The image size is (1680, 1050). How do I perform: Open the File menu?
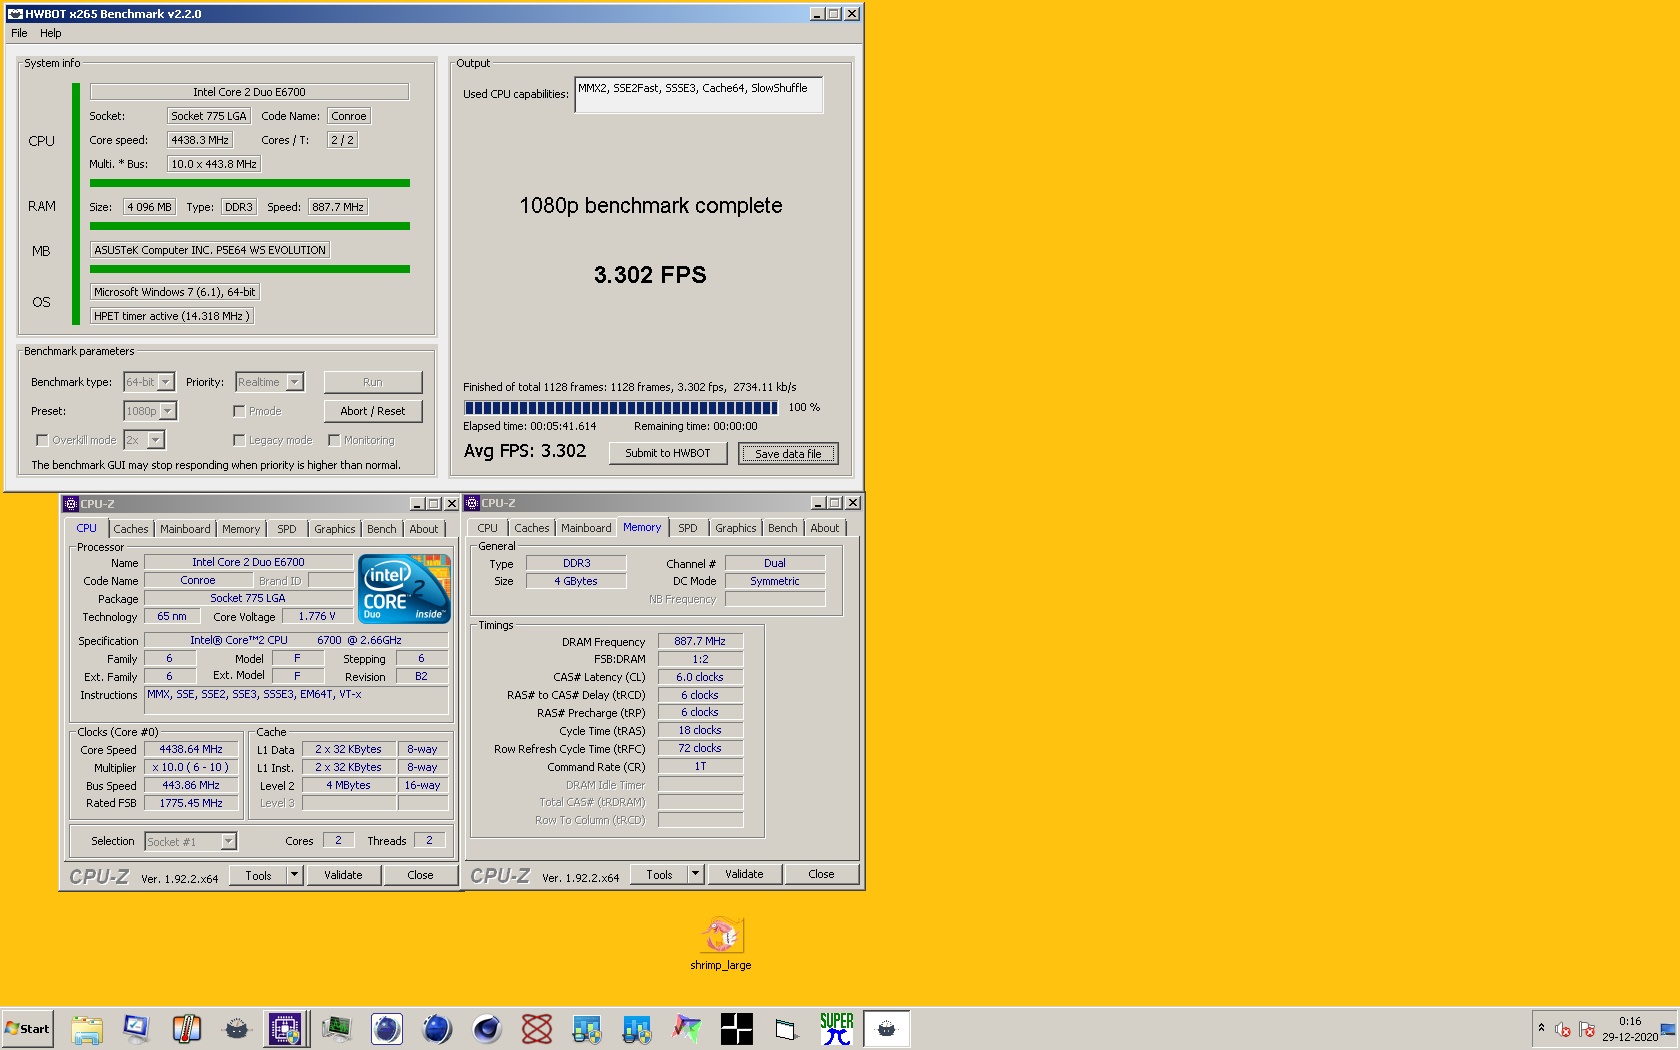pyautogui.click(x=19, y=33)
